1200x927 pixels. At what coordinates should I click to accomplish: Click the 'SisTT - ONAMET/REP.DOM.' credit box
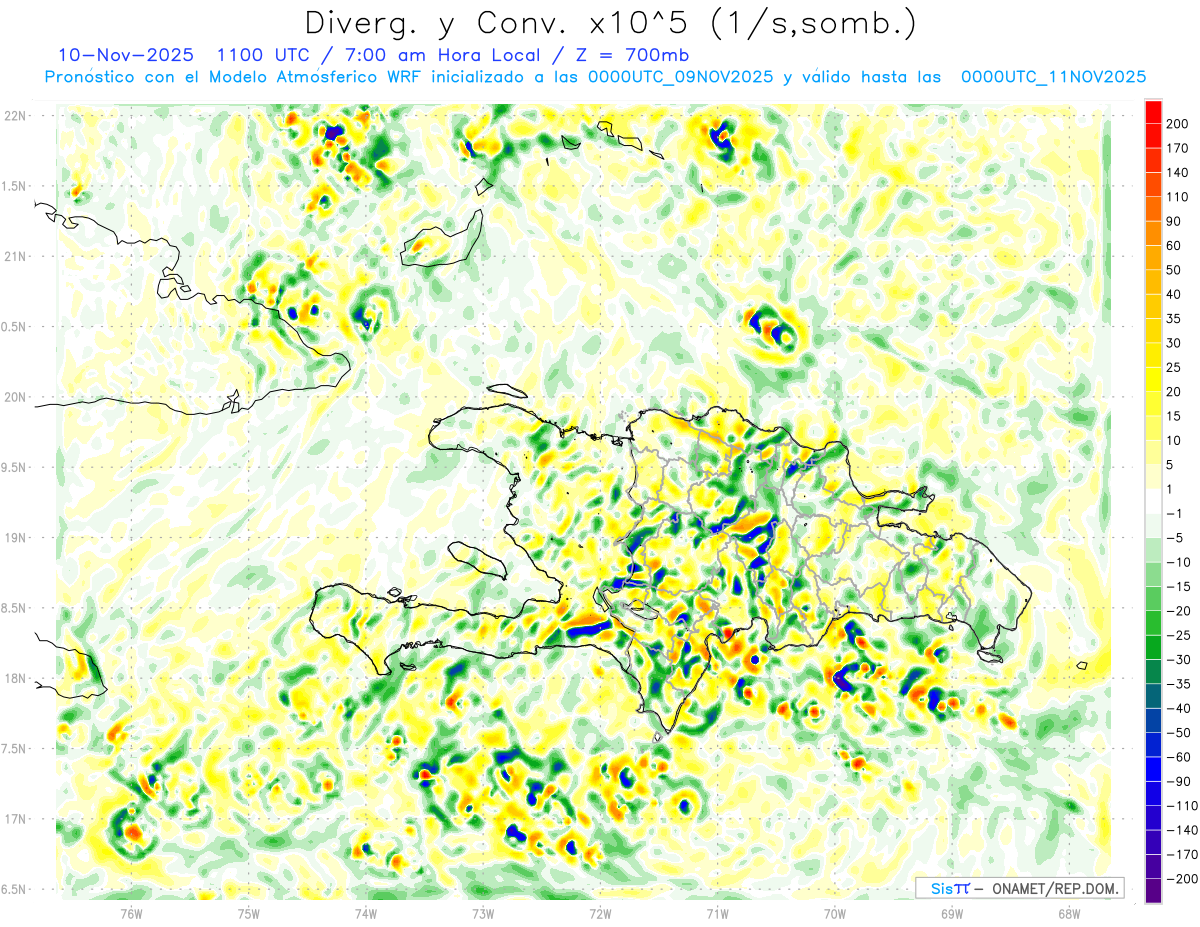(x=1019, y=888)
